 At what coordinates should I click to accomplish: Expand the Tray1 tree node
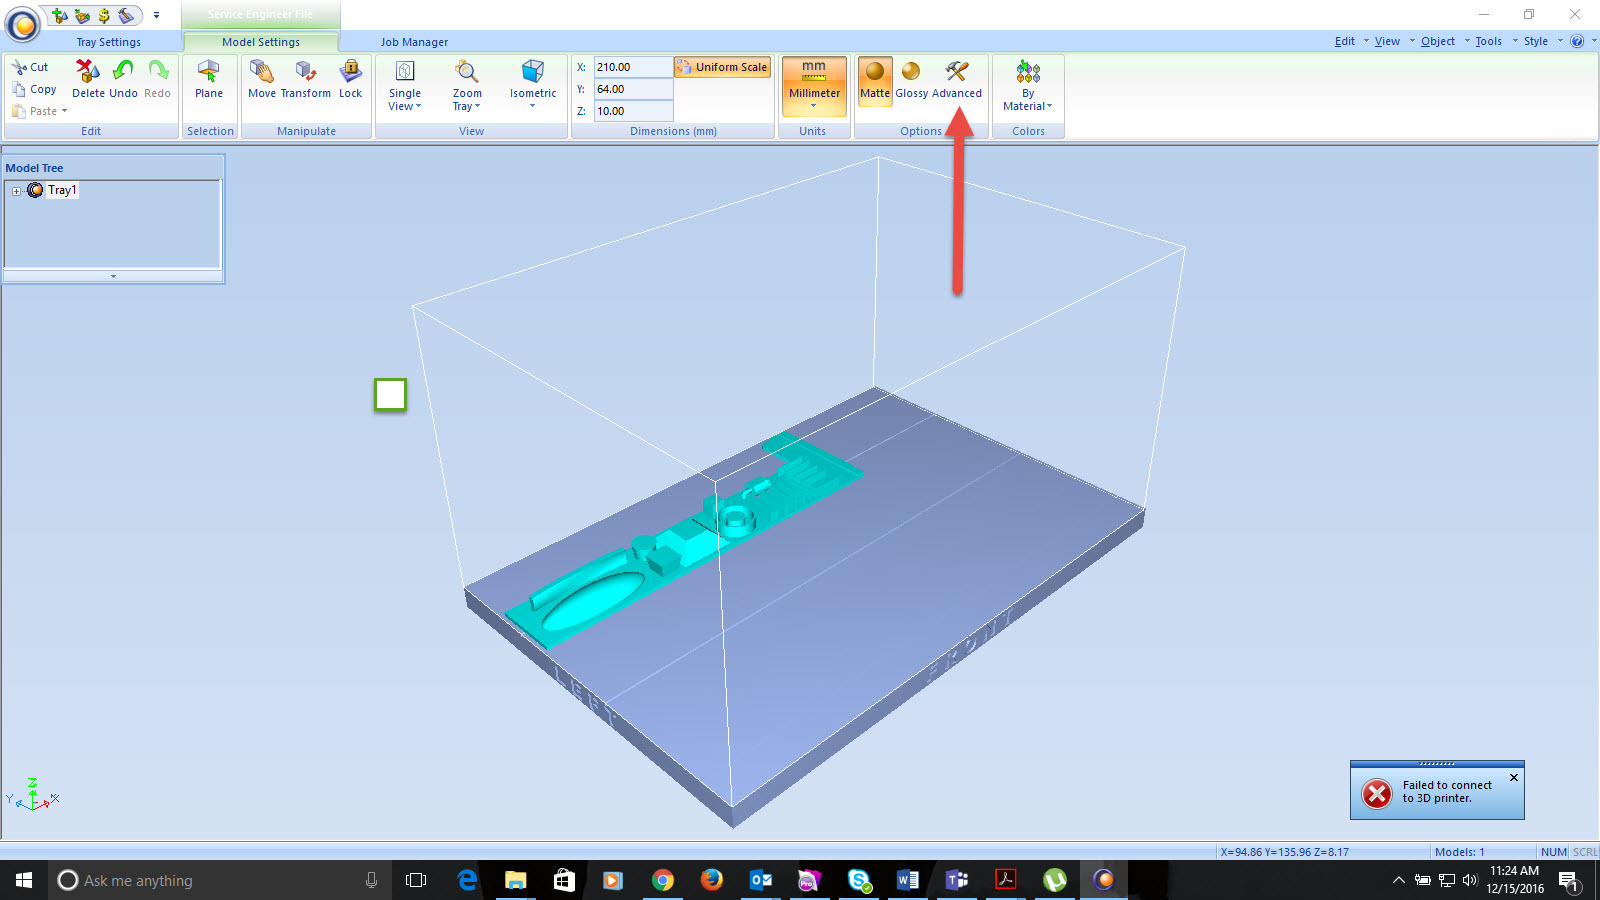[x=16, y=191]
